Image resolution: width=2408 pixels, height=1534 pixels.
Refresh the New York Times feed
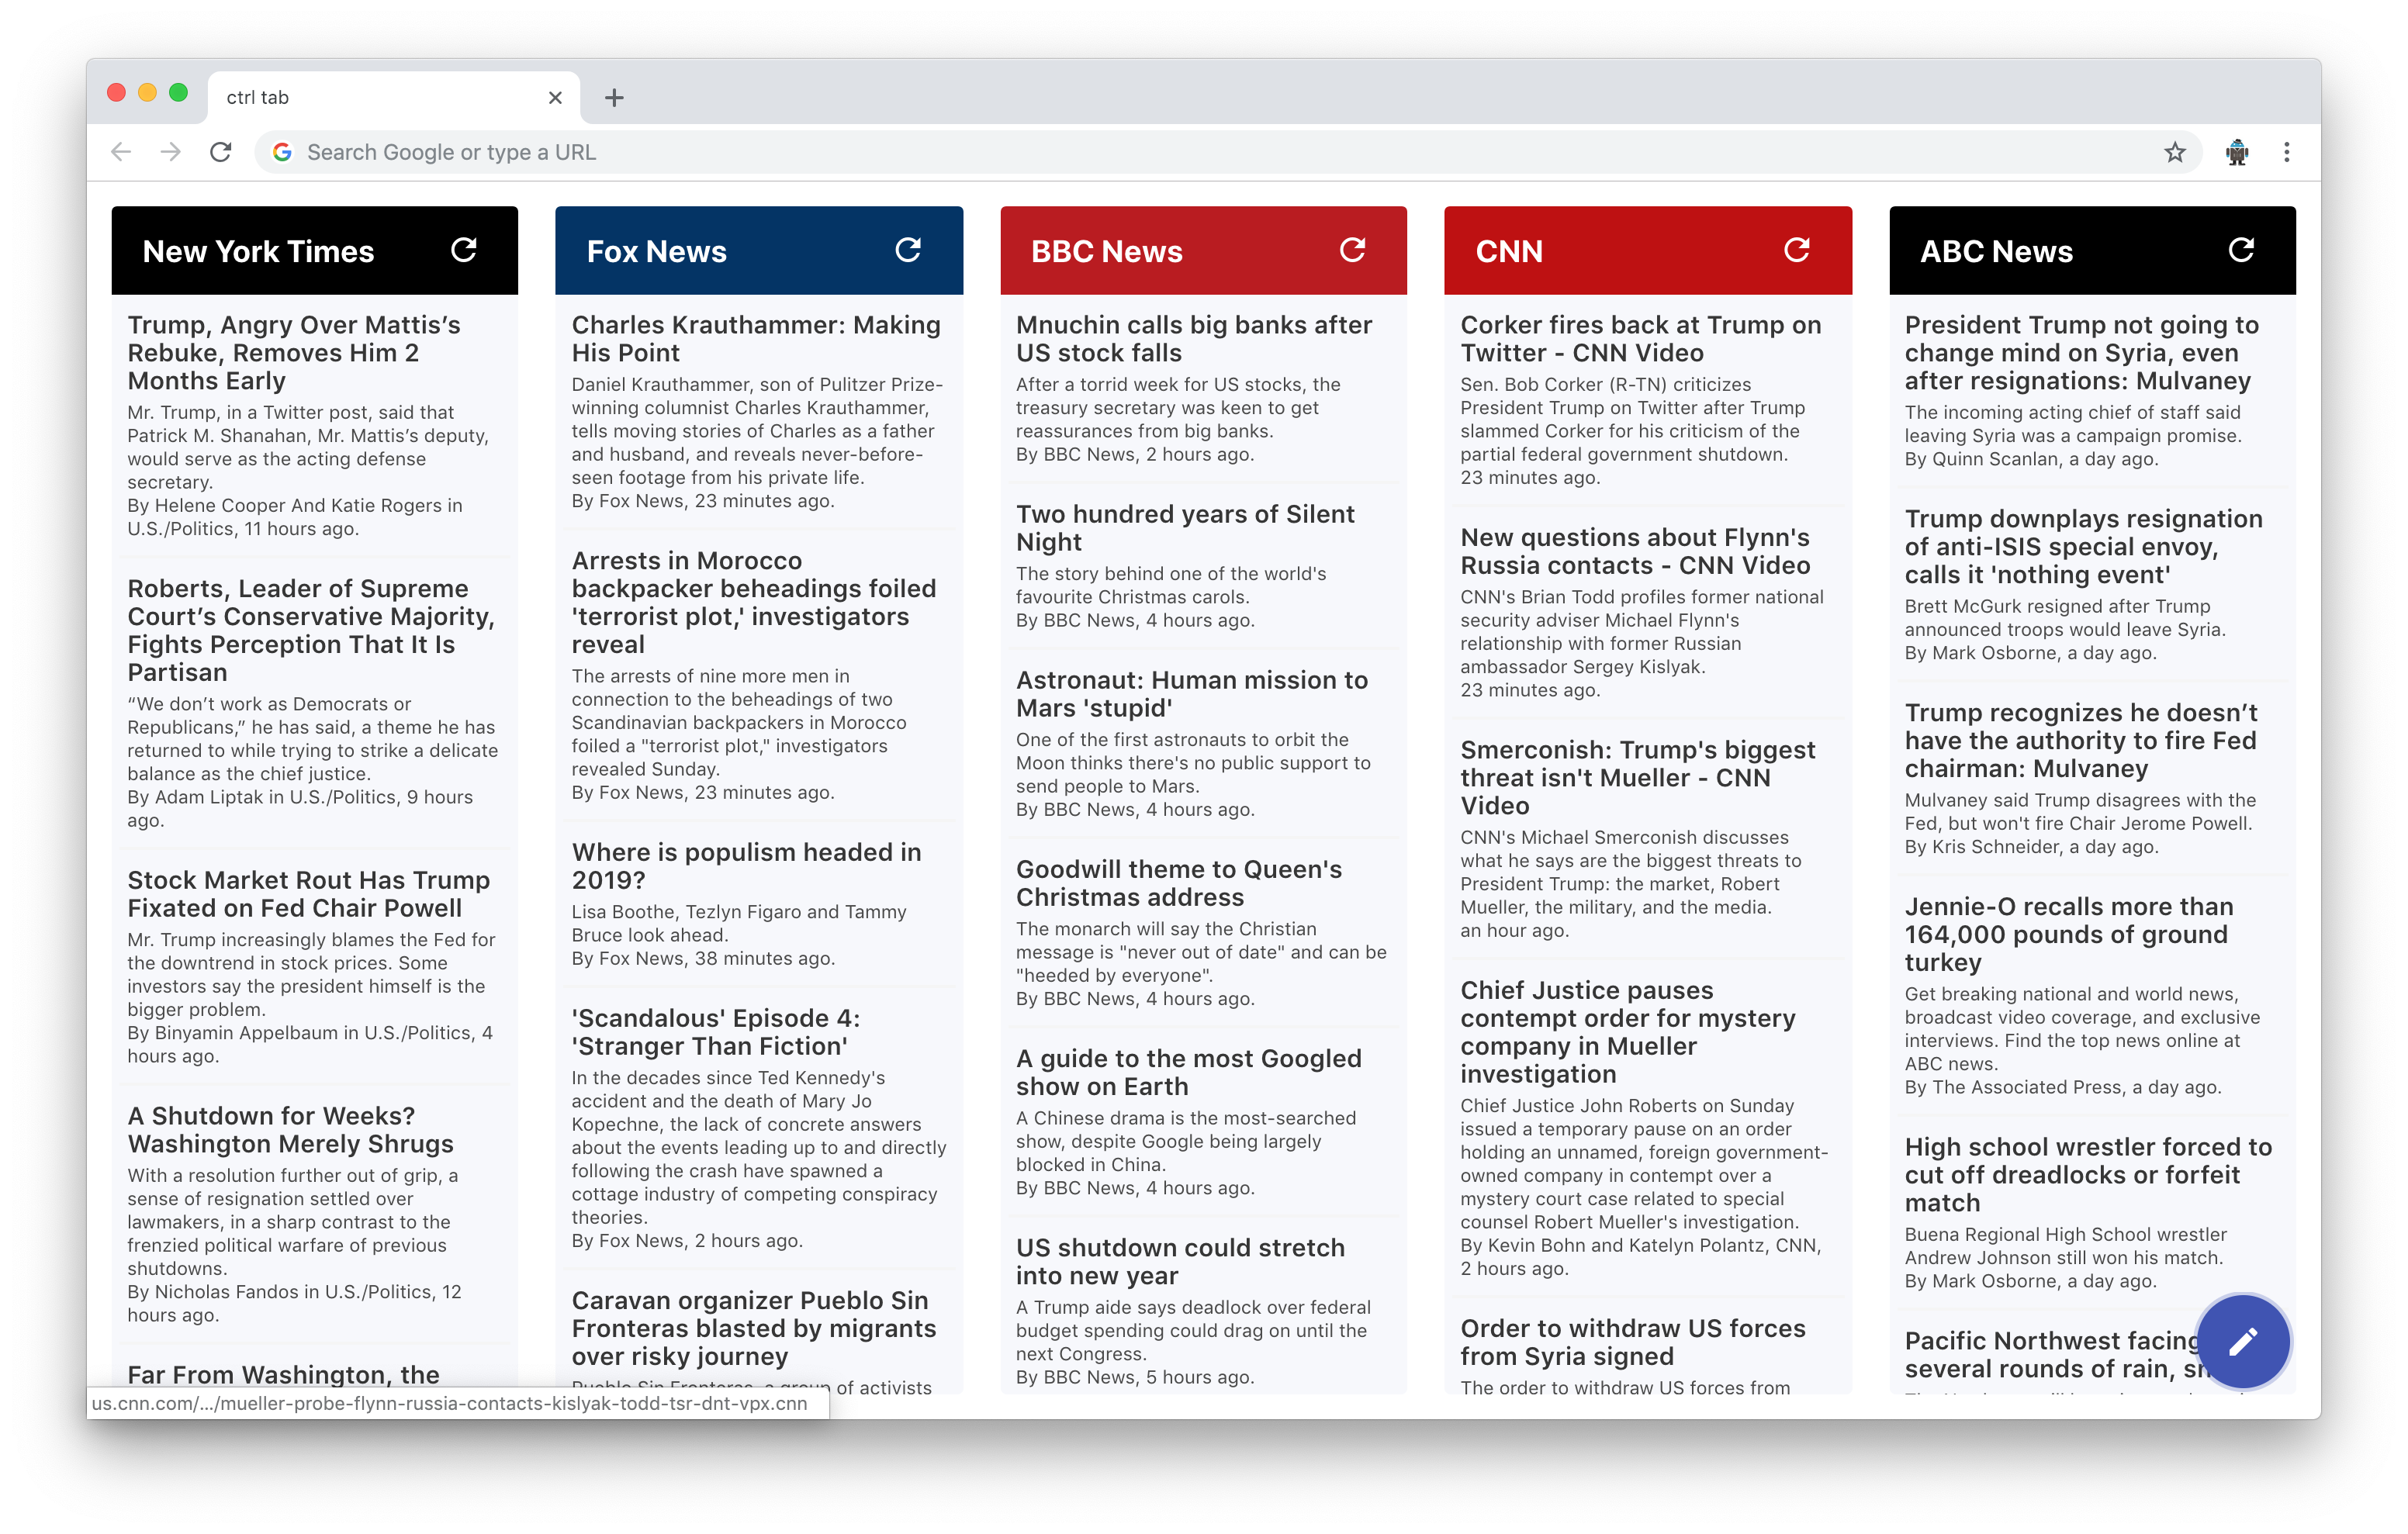(463, 250)
